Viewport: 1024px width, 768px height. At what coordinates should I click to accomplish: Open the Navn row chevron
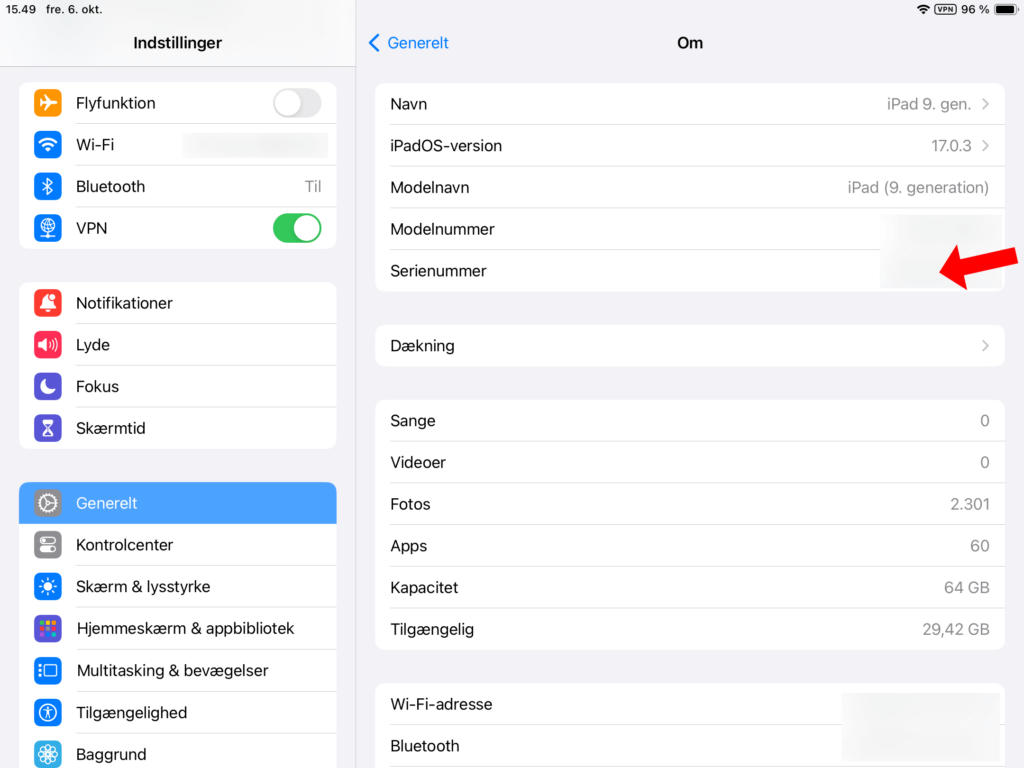(x=985, y=104)
